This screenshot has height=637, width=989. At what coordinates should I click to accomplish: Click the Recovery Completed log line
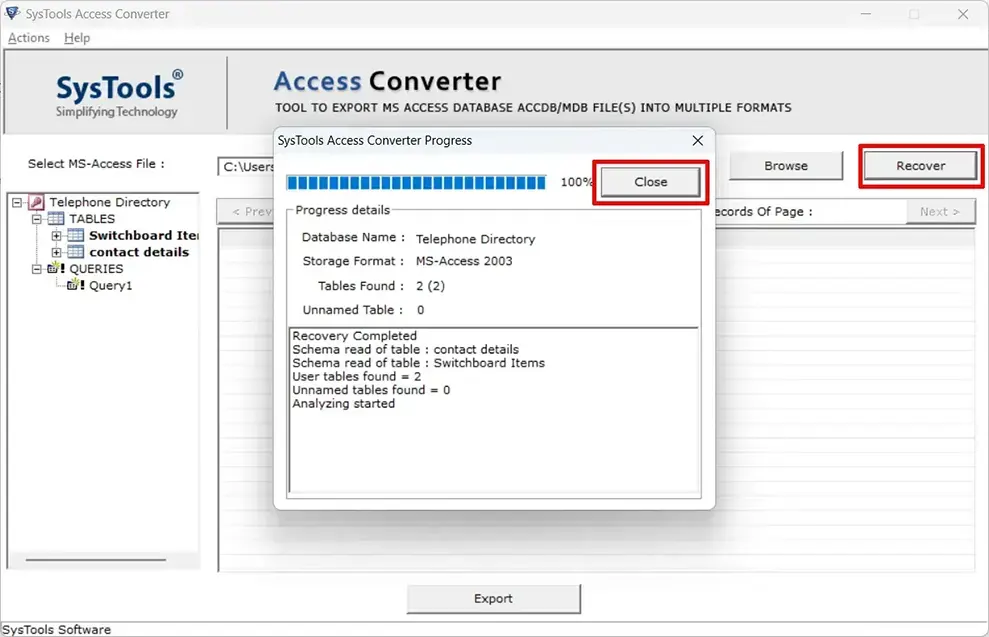pyautogui.click(x=354, y=336)
